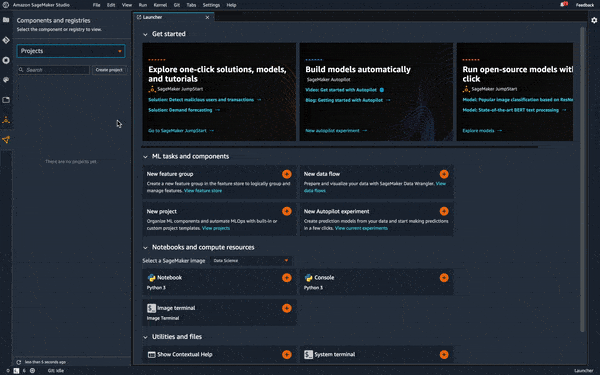Image resolution: width=600 pixels, height=375 pixels.
Task: Click the Feedback button
Action: [585, 5]
